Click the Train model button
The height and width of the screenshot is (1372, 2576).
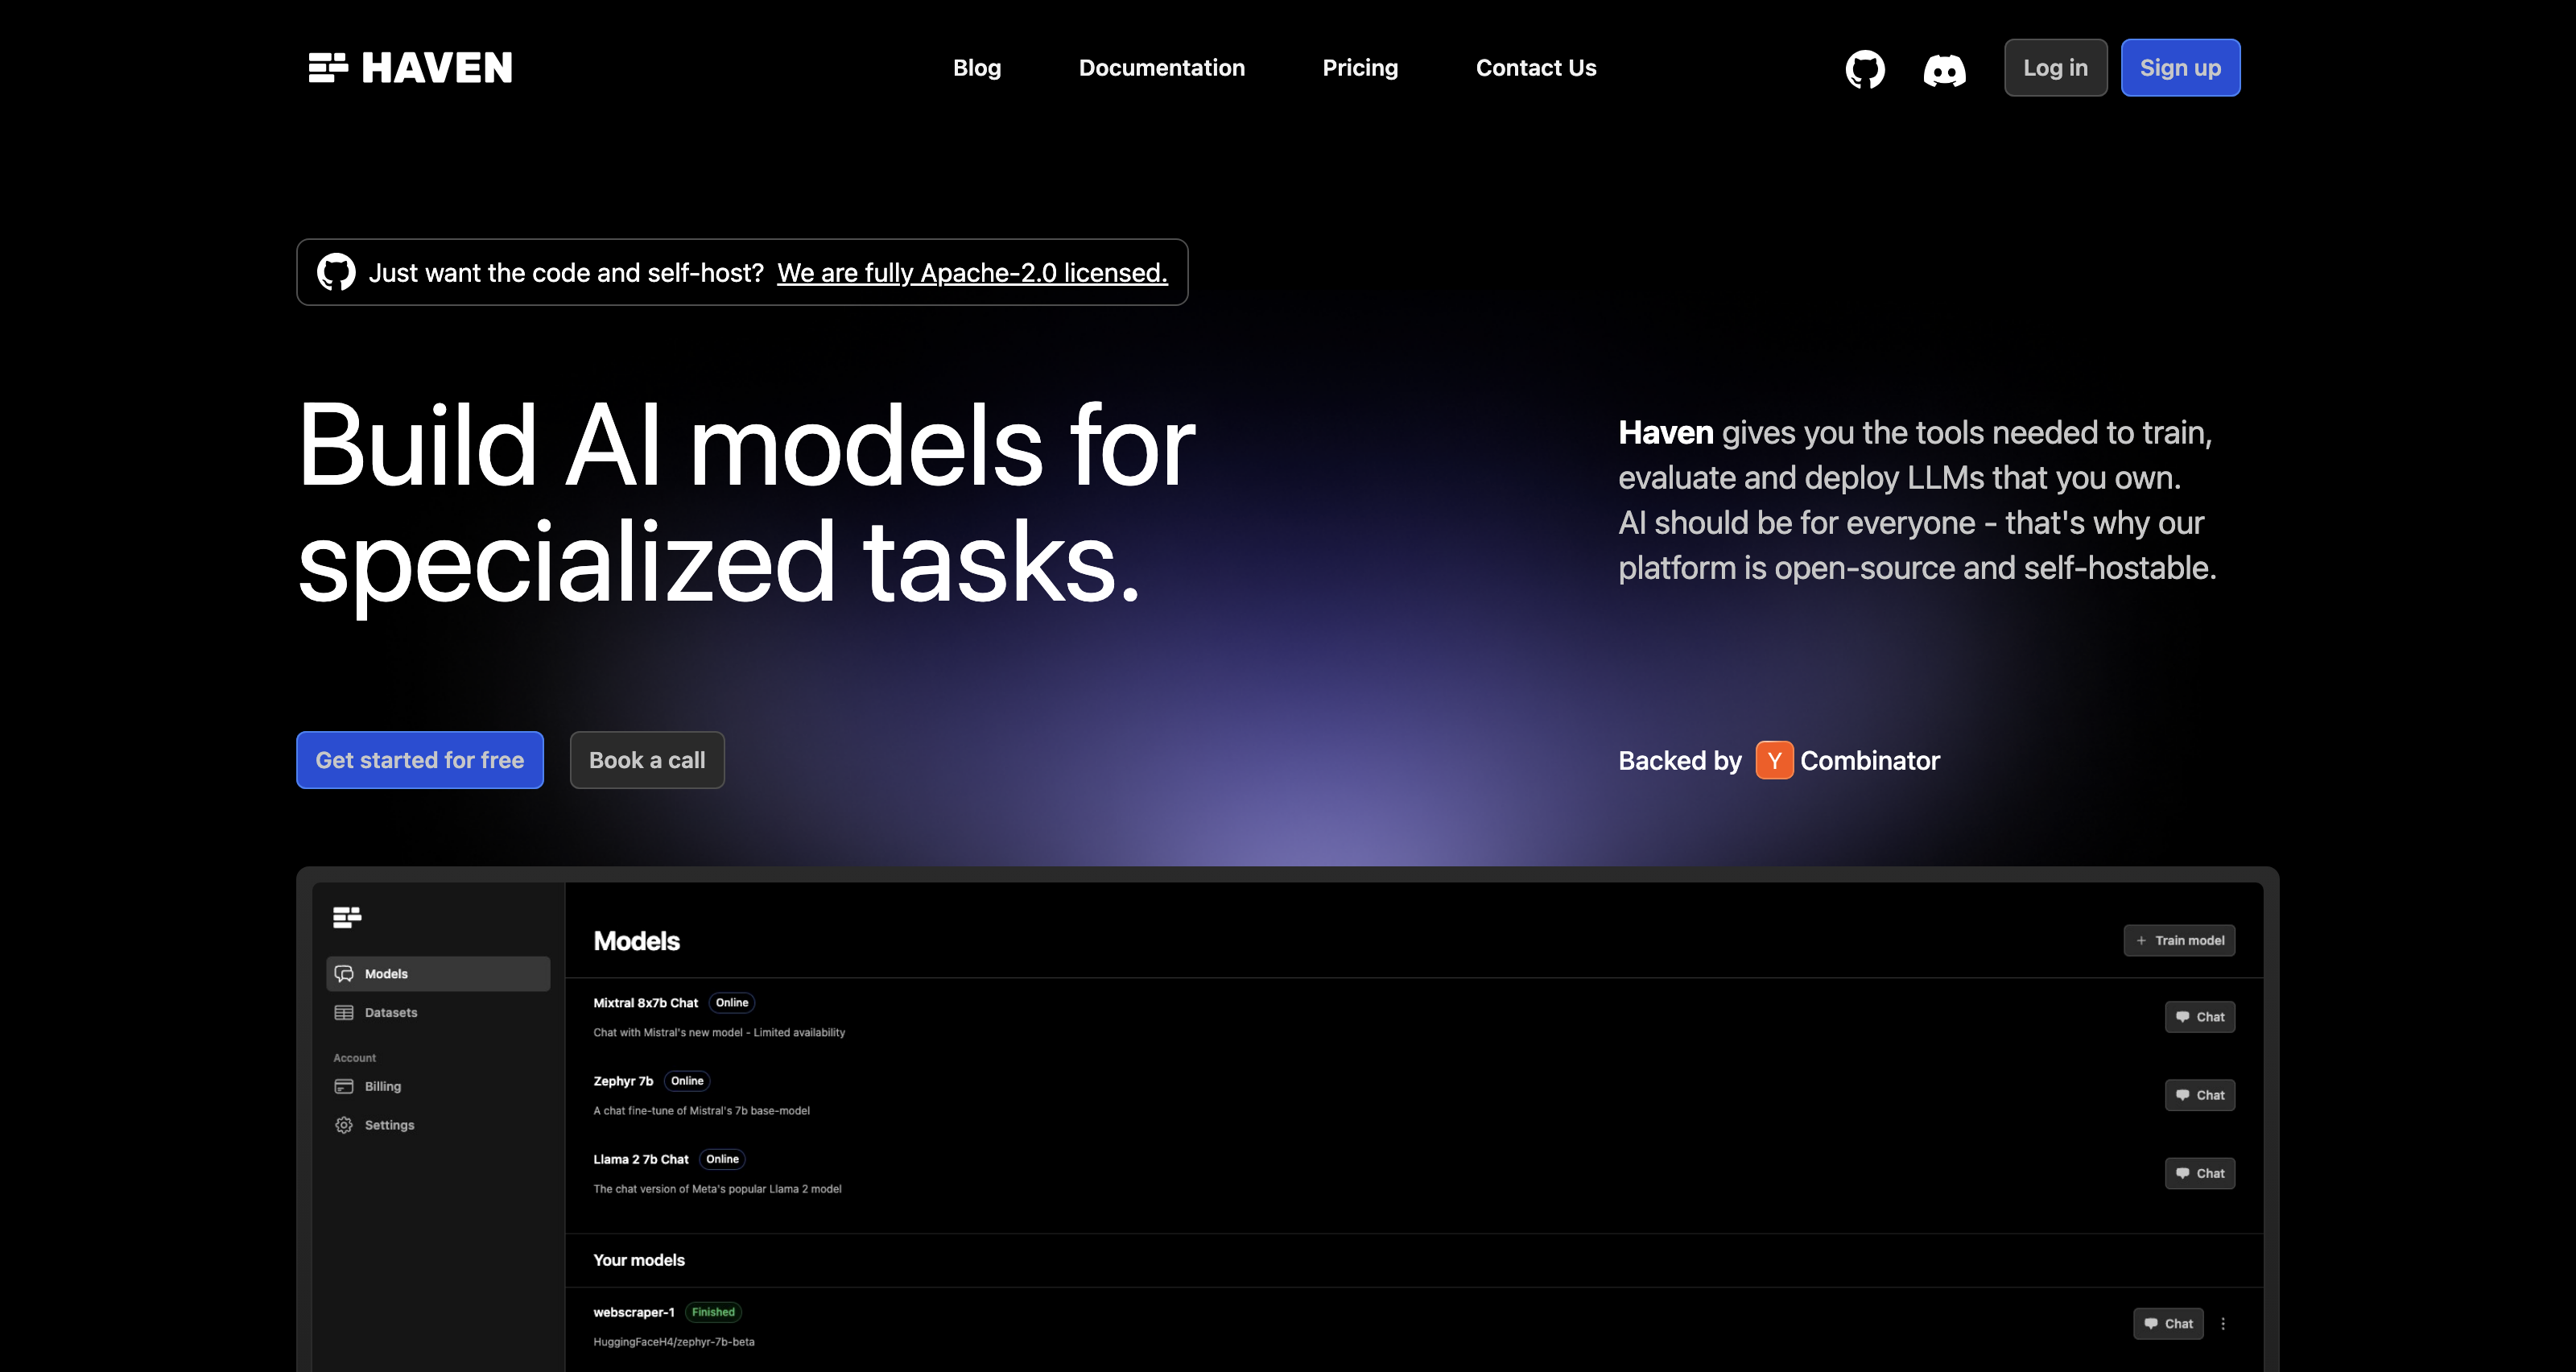[x=2179, y=941]
